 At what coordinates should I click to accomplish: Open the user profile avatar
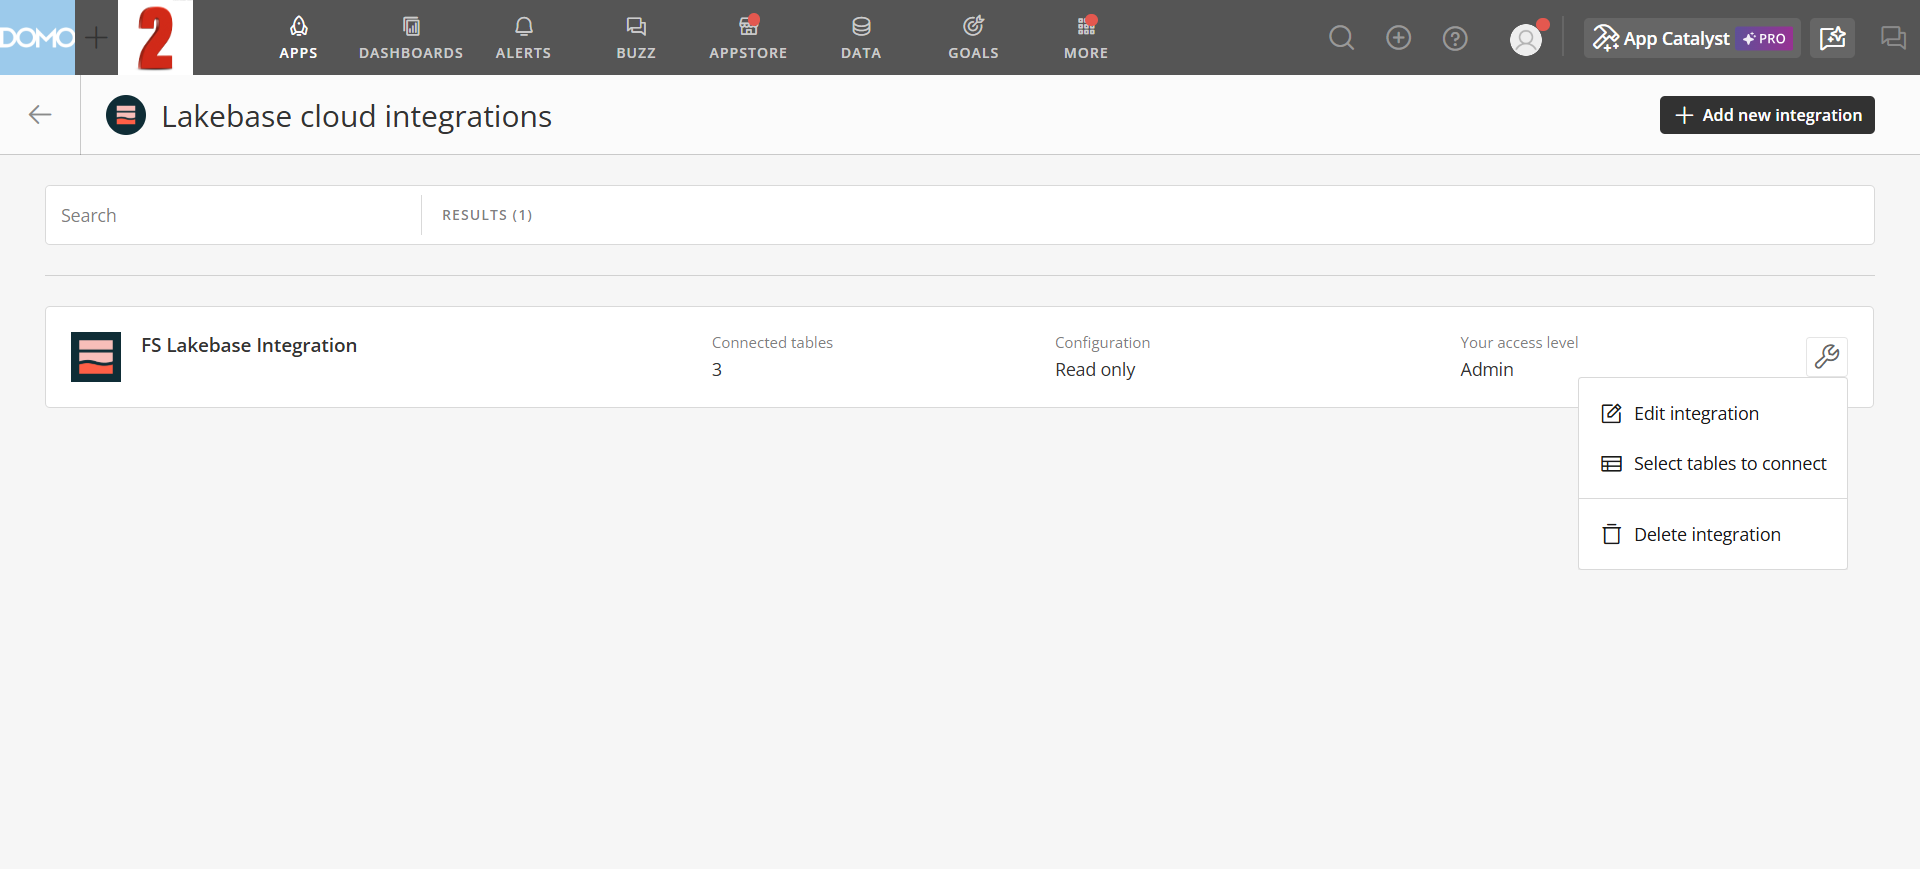1526,39
